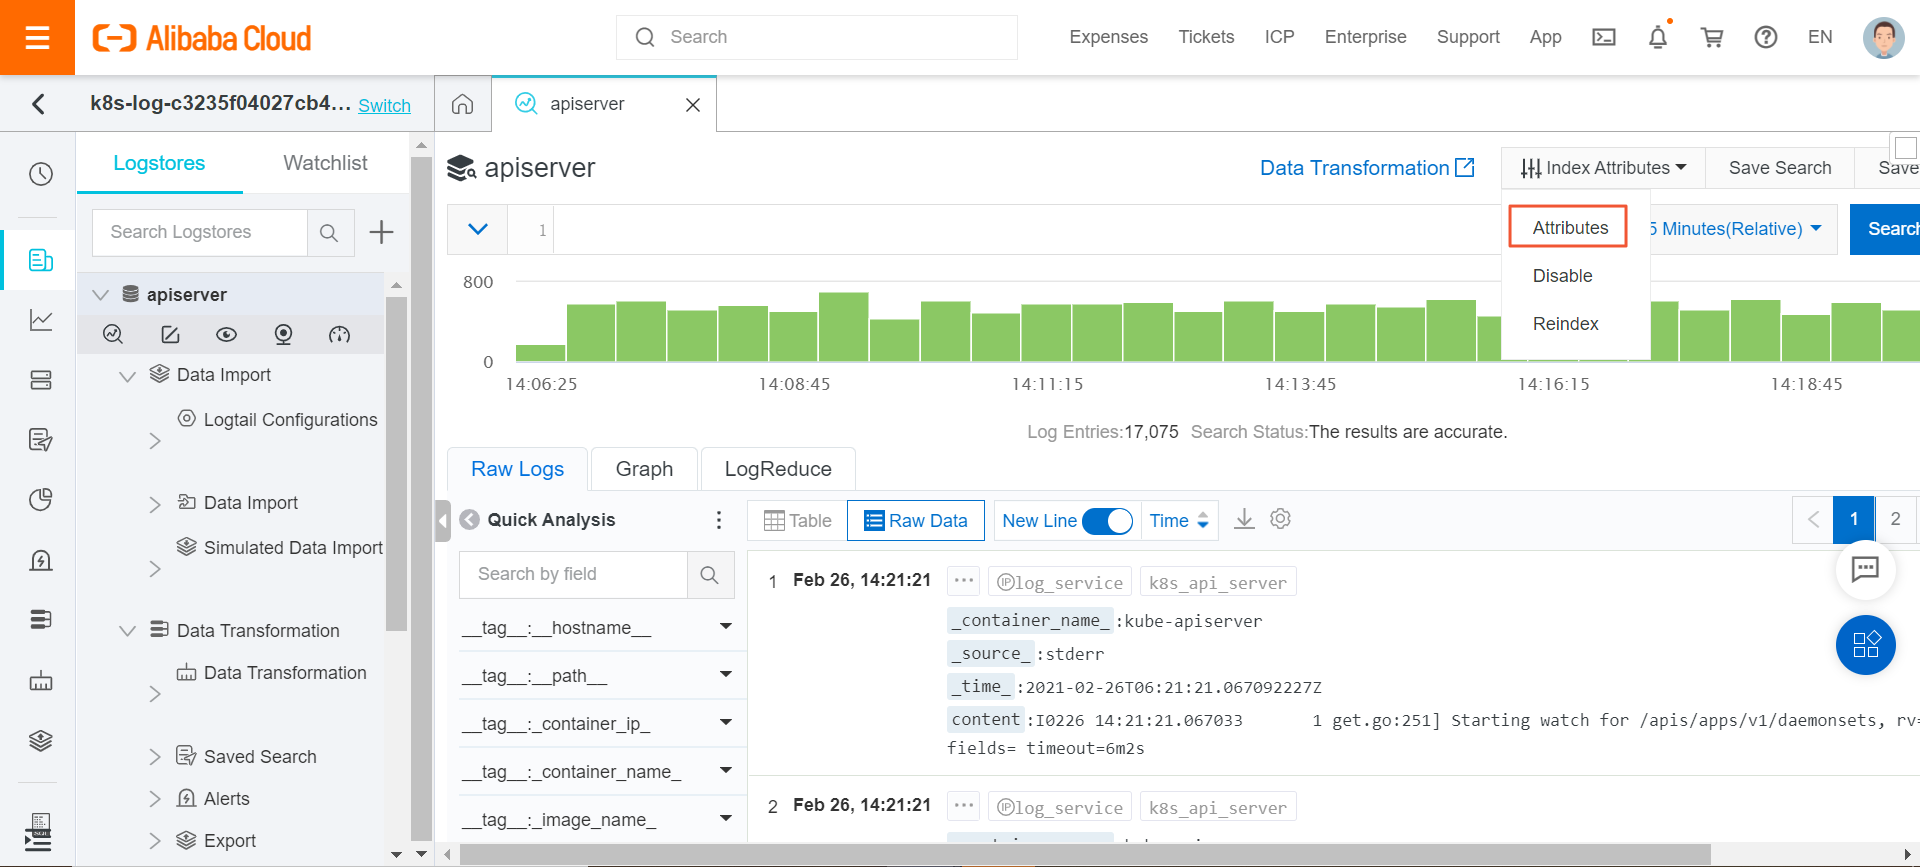Click the Search Logstores input field
The width and height of the screenshot is (1920, 867).
[x=200, y=232]
